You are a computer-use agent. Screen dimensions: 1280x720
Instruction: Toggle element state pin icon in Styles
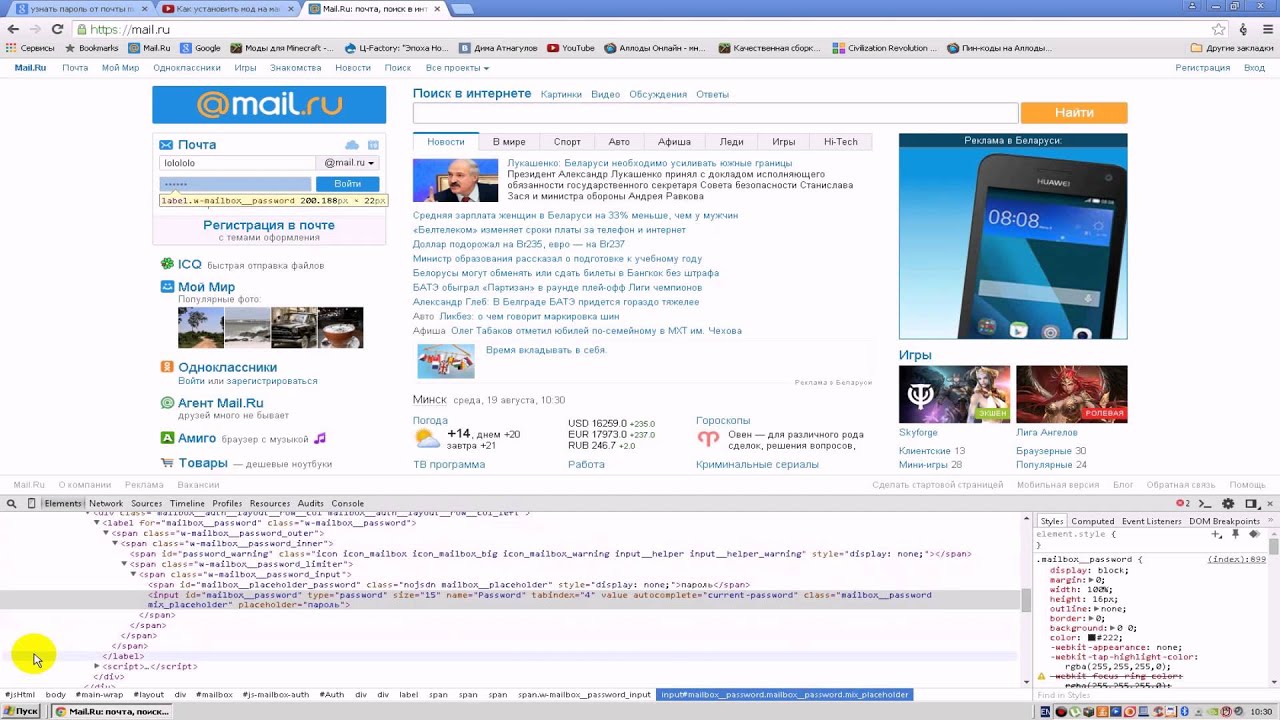(x=1236, y=534)
